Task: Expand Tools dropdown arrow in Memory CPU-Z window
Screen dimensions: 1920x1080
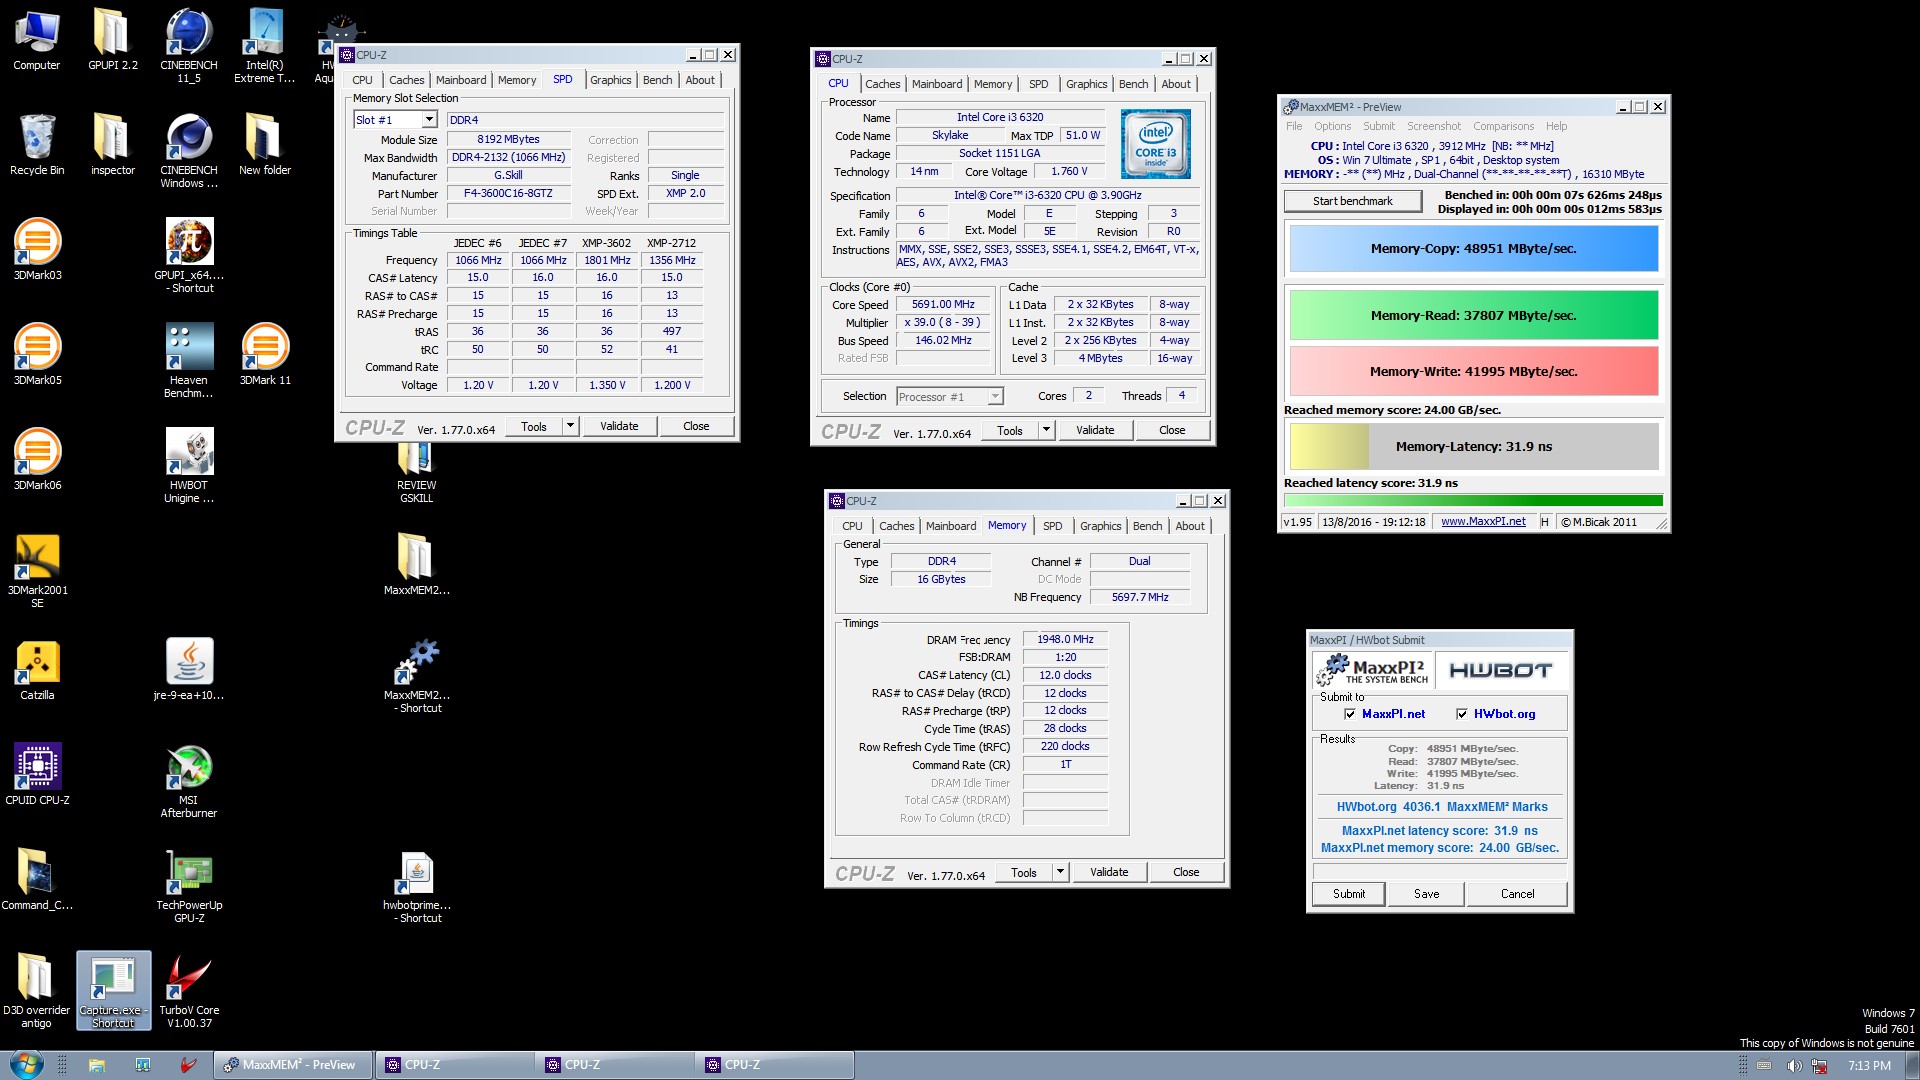Action: (1060, 872)
